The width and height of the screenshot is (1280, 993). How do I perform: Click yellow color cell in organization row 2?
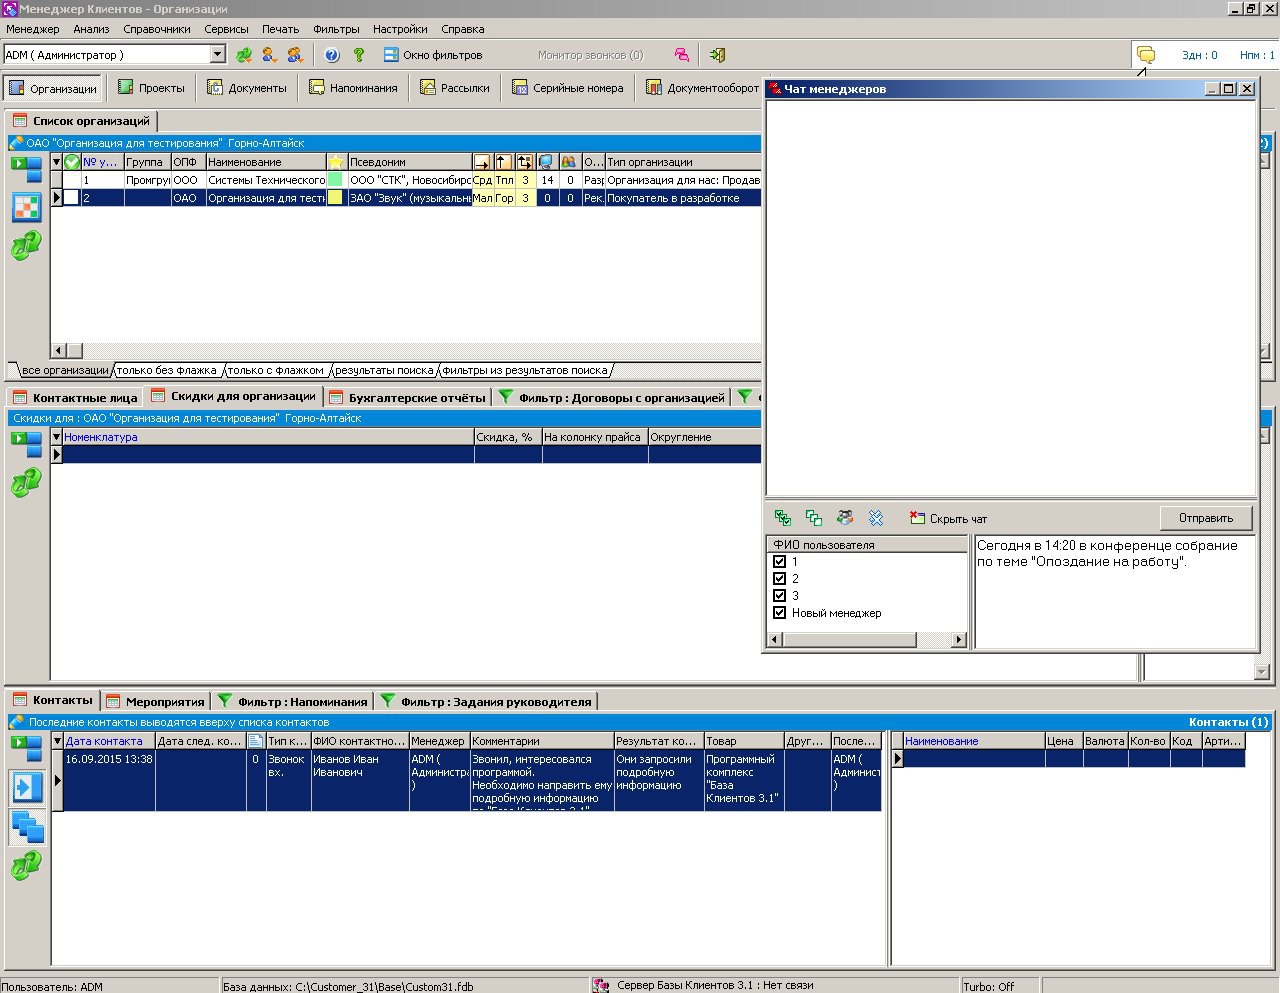(x=336, y=198)
